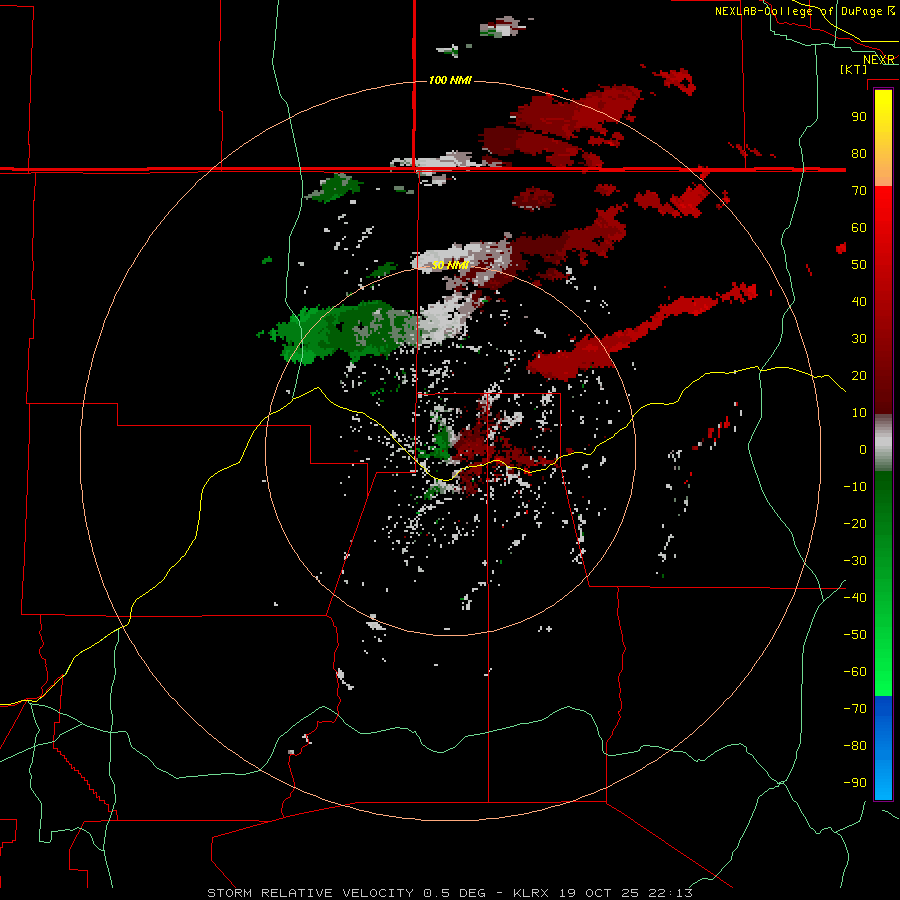This screenshot has width=900, height=900.
Task: Select the 90 value on velocity scale
Action: pos(859,117)
